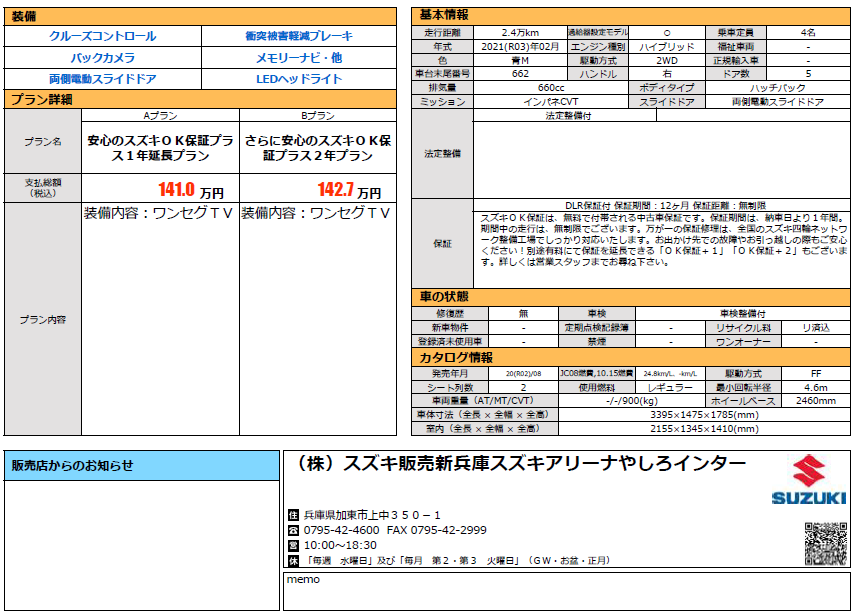Click the telephone icon beside 0795-42-4600

pos(293,530)
